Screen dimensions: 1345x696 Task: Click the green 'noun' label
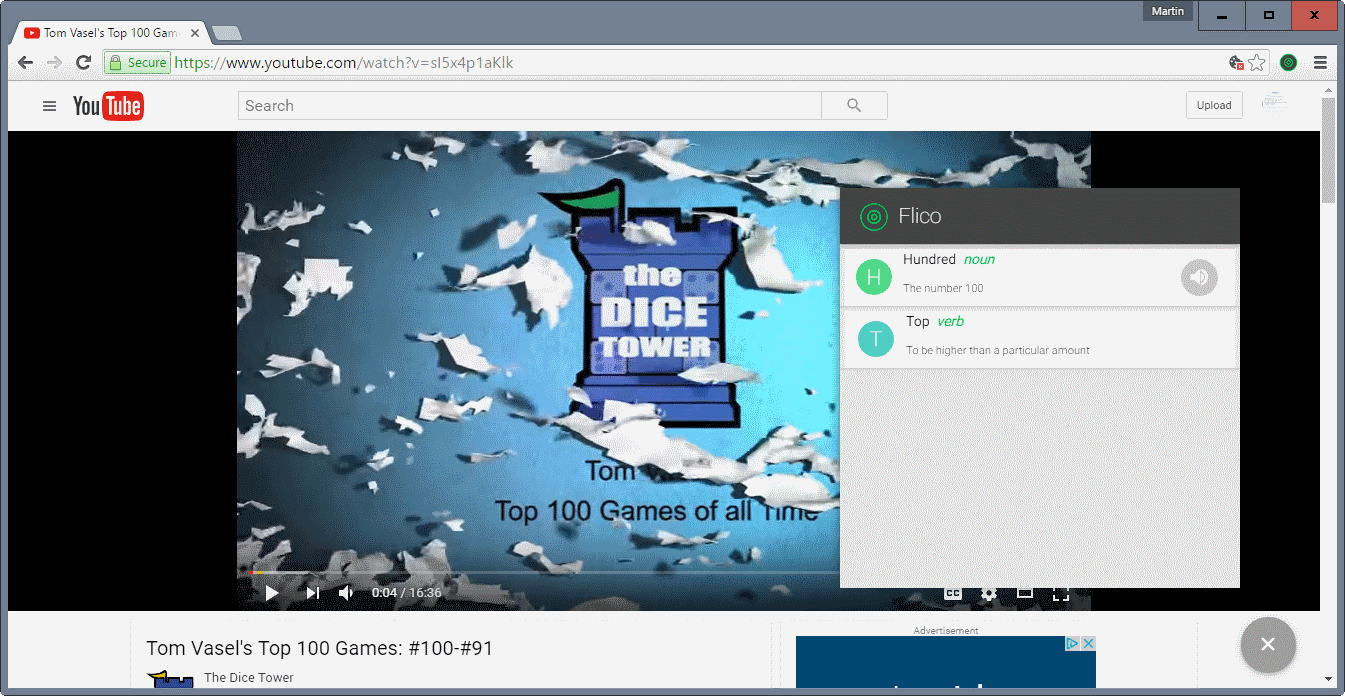[x=979, y=259]
